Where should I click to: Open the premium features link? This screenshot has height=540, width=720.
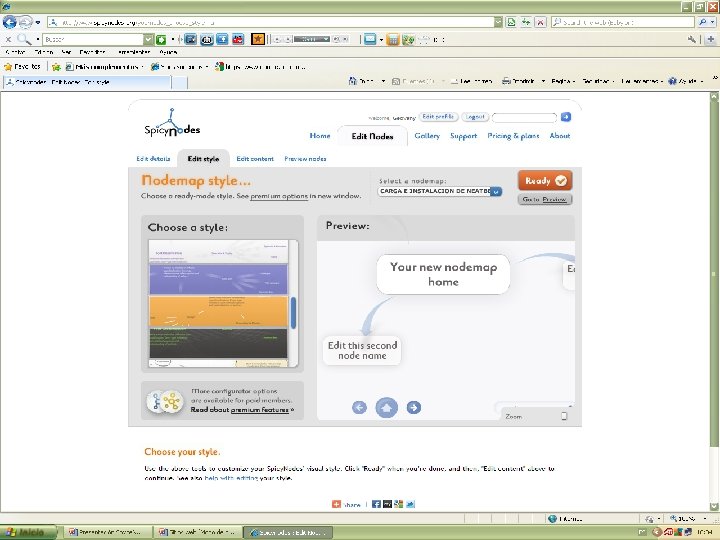coord(260,410)
